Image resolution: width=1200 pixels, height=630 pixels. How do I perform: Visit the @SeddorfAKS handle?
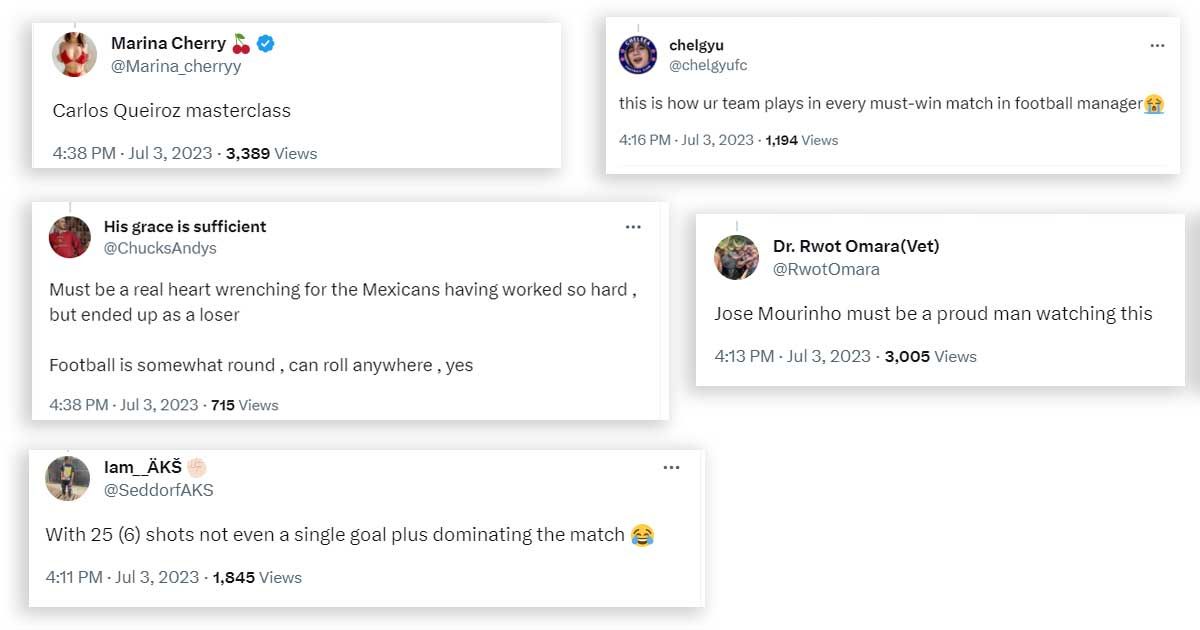[158, 490]
